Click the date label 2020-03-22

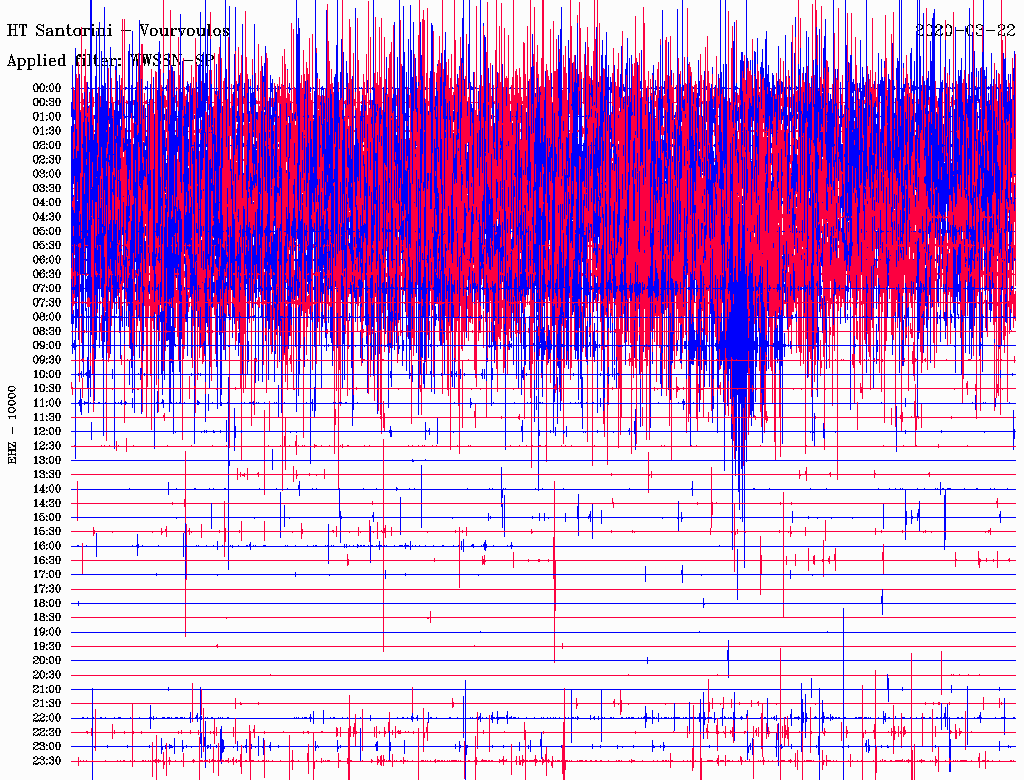coord(966,31)
